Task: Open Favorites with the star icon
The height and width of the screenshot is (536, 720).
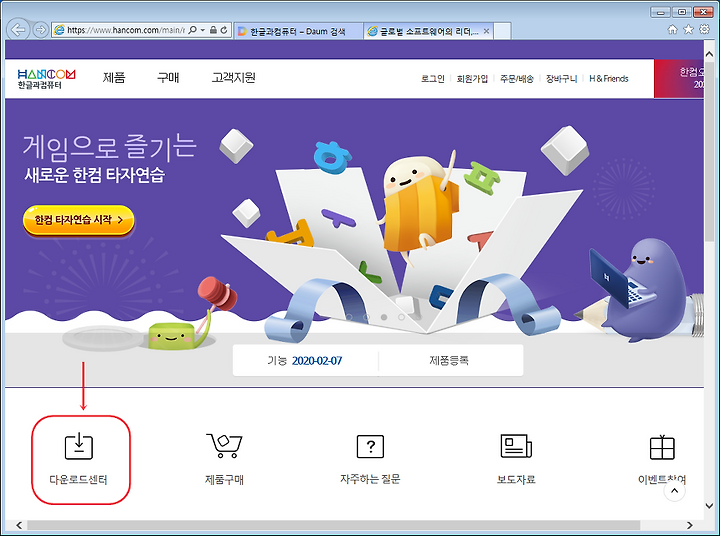Action: tap(688, 29)
